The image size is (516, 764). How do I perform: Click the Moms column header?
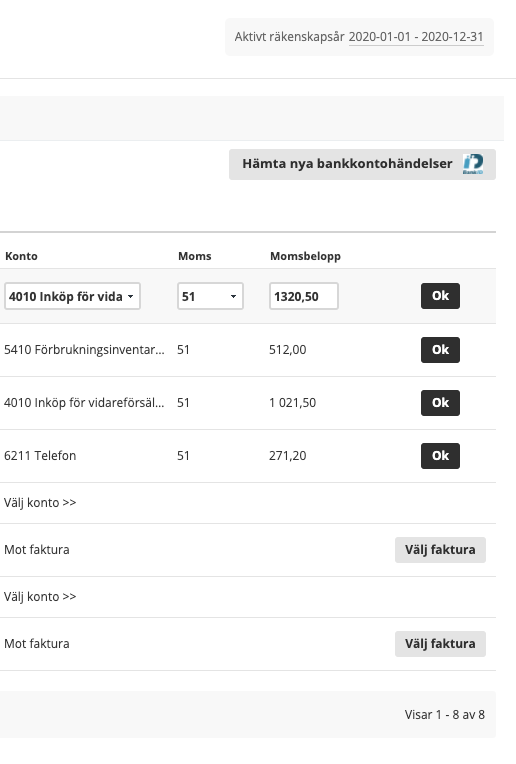tap(194, 256)
